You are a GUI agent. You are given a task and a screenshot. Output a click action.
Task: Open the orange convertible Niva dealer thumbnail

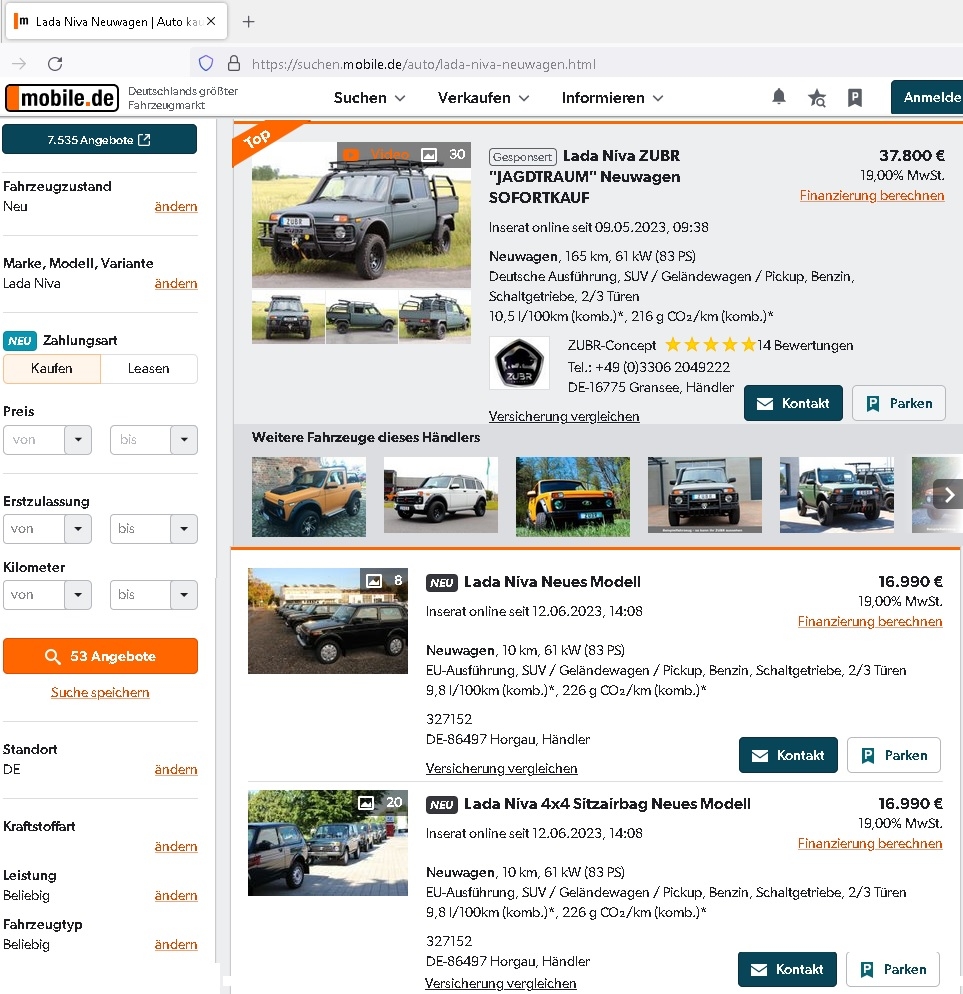pos(309,496)
